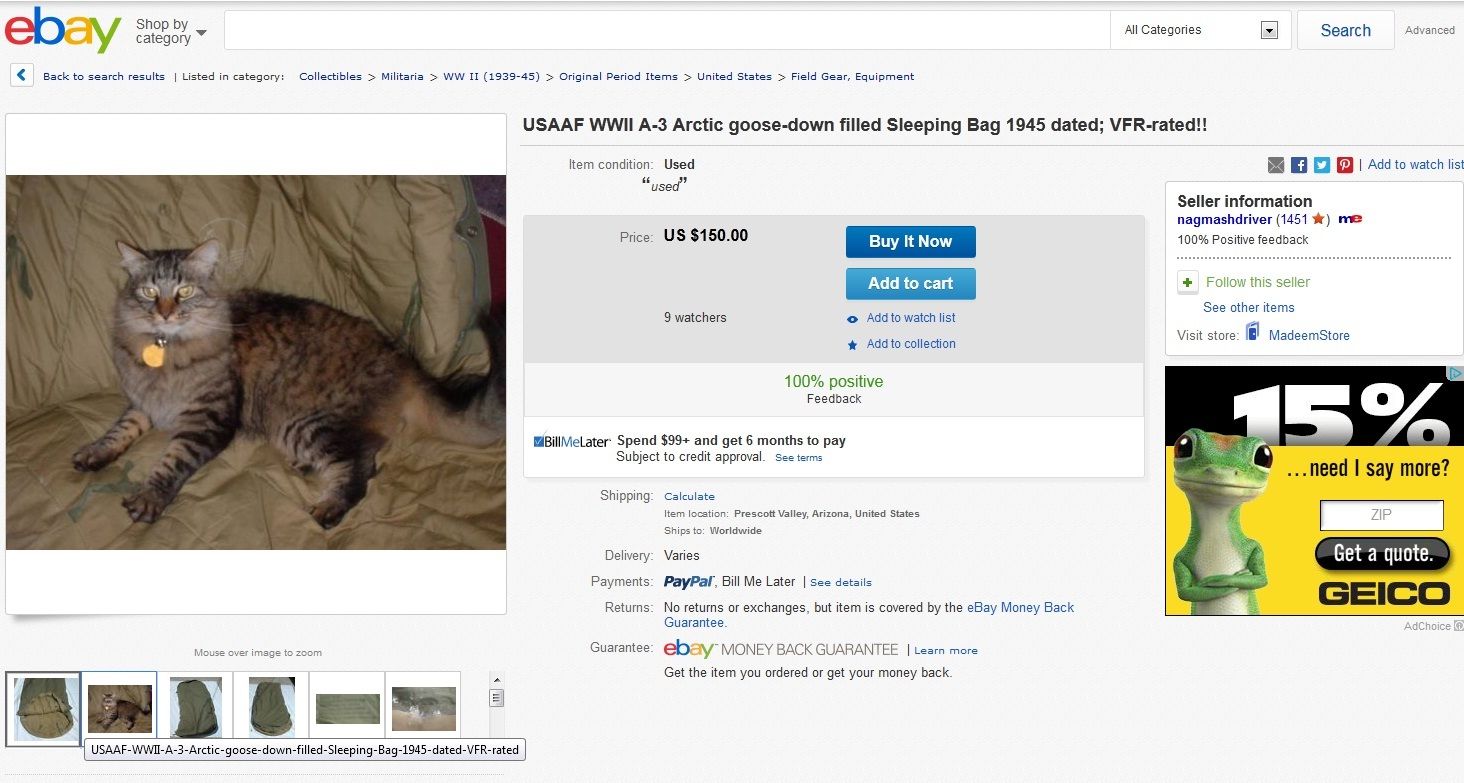Click the green plus follow seller icon
This screenshot has height=783, width=1464.
(x=1188, y=282)
